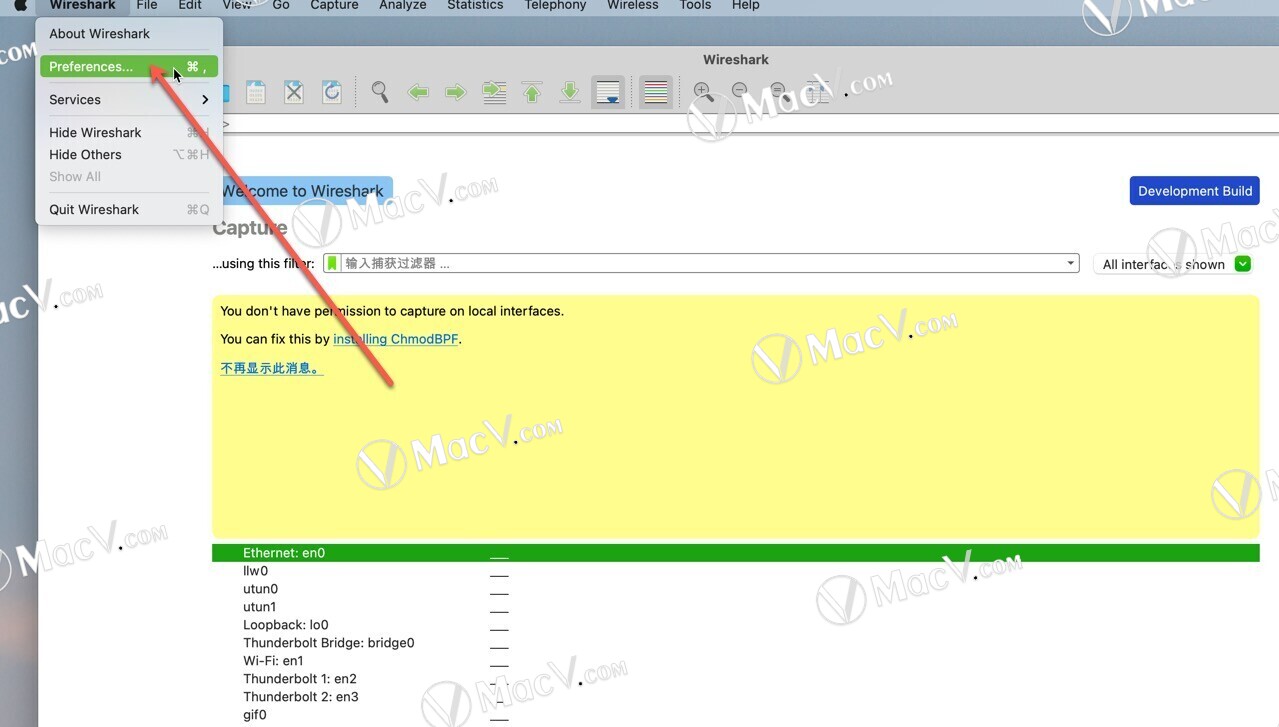Toggle auto-scroll in live capture icon

click(x=608, y=93)
